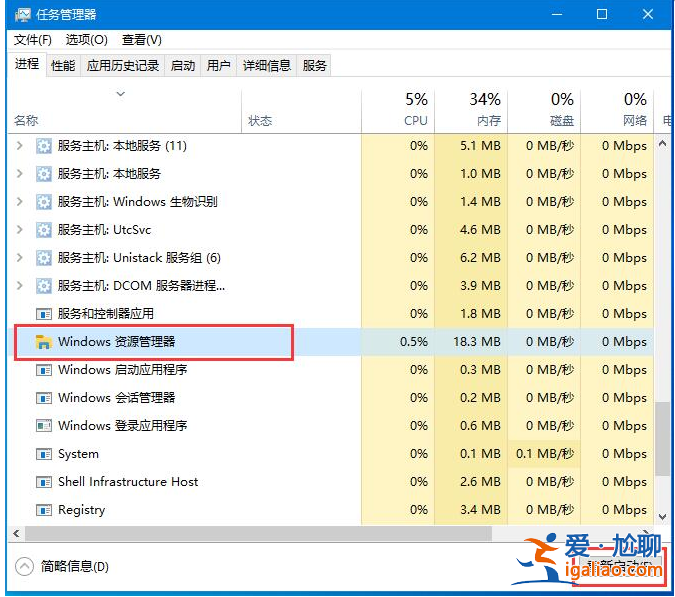Sort by 内存 column header

pos(471,111)
